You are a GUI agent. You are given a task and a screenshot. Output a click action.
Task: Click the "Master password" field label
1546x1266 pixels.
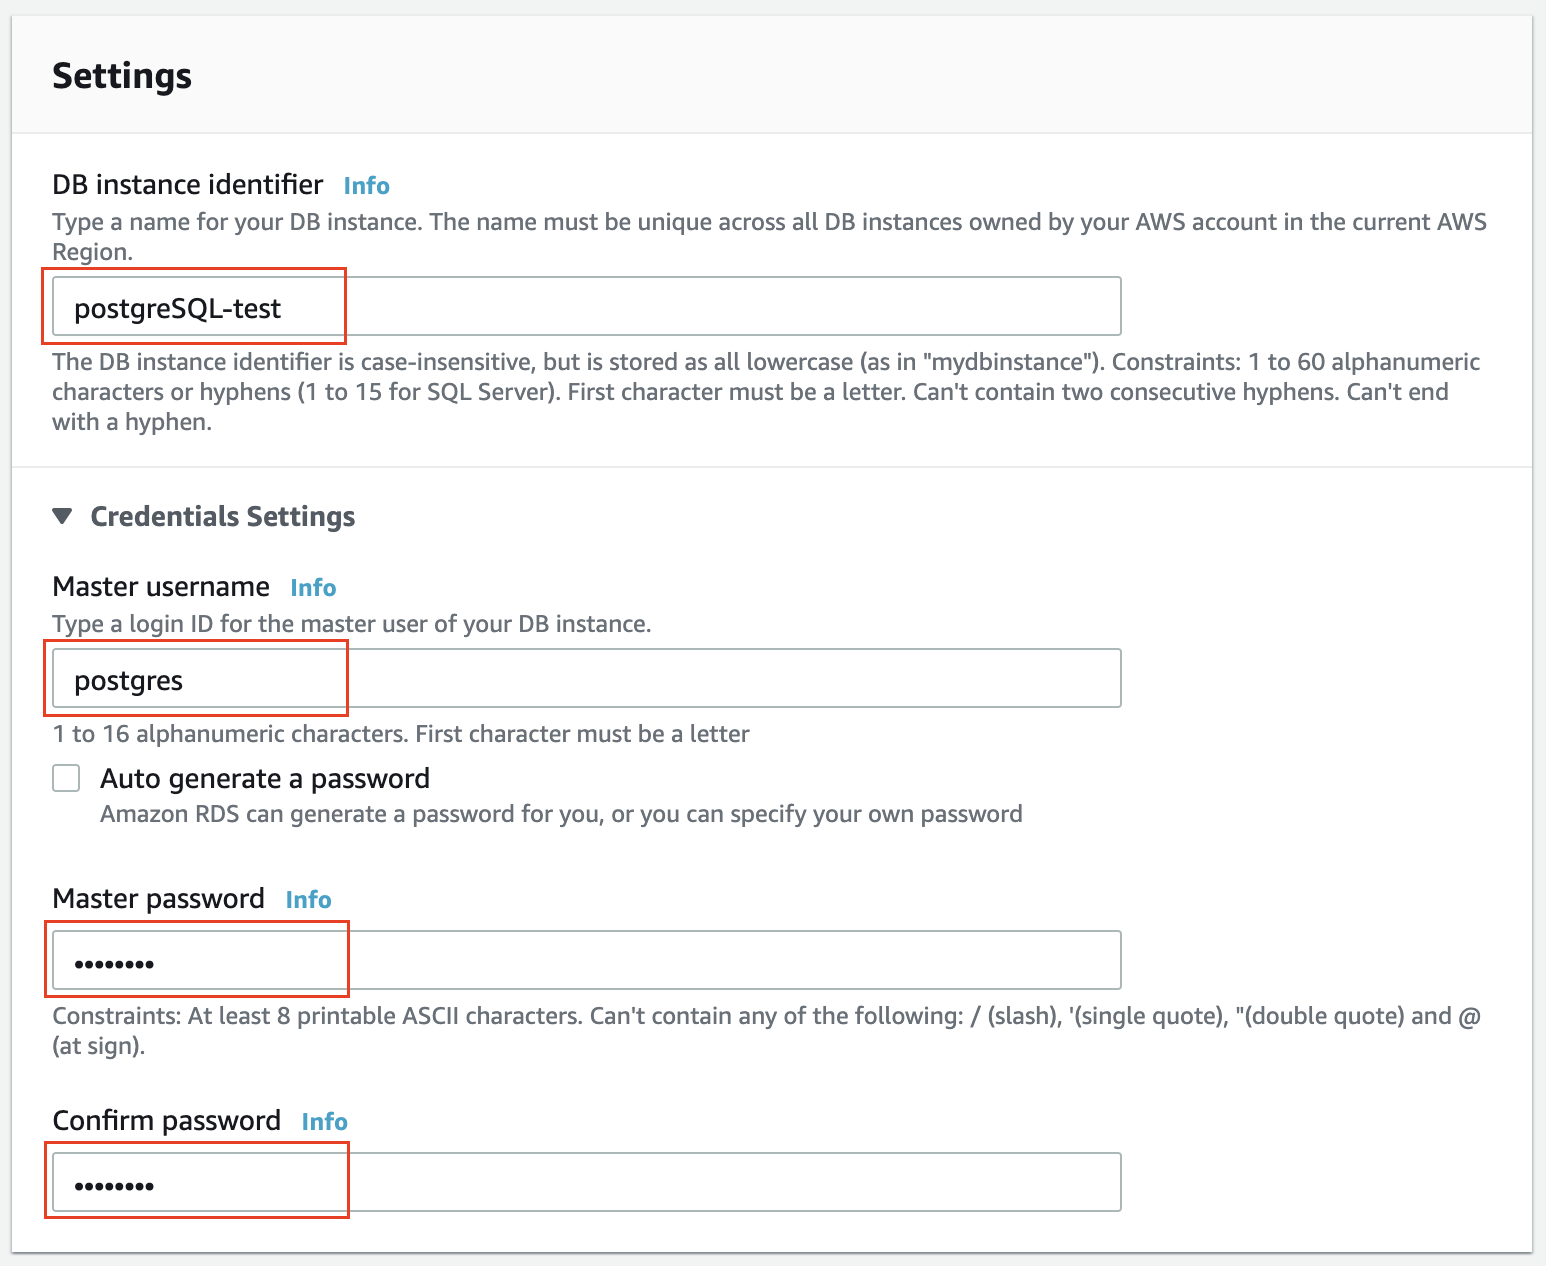coord(158,899)
